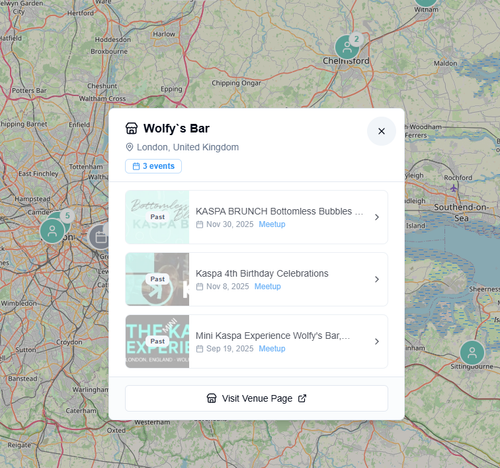
Task: Click the user marker near Sittingbourne
Action: tap(472, 353)
